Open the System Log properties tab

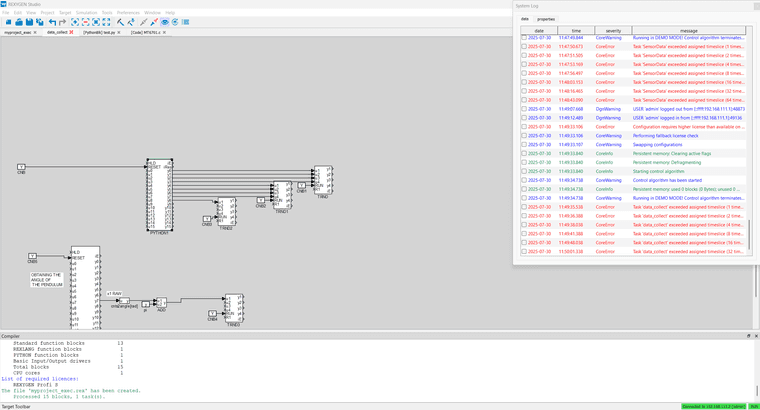click(x=546, y=19)
